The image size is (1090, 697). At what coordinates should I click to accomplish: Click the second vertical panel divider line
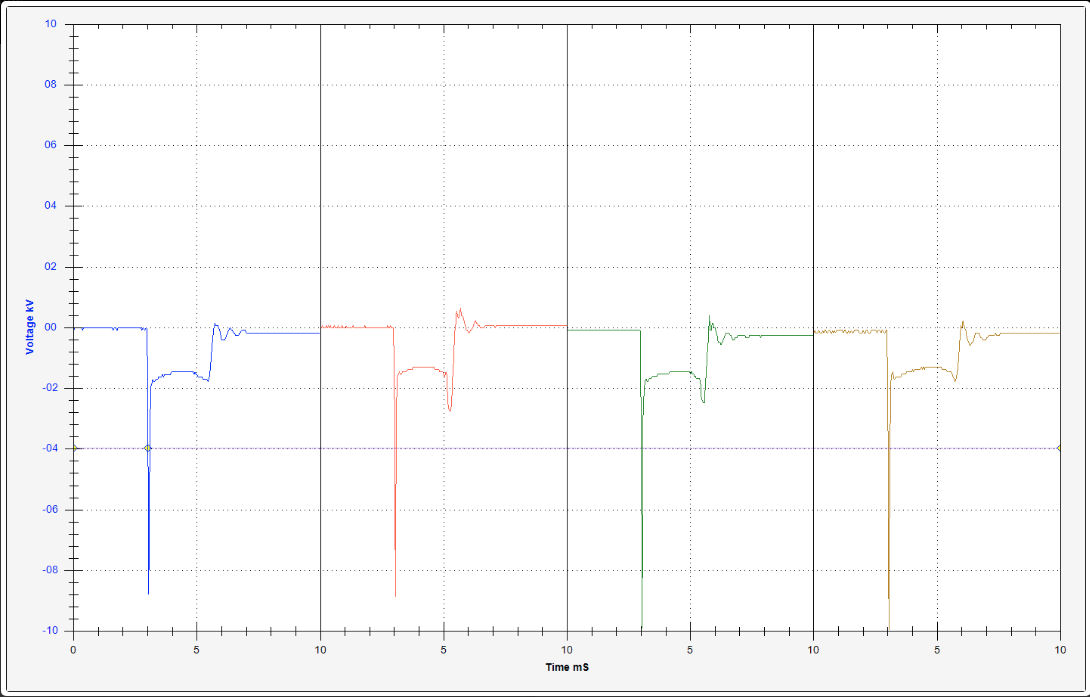click(567, 300)
